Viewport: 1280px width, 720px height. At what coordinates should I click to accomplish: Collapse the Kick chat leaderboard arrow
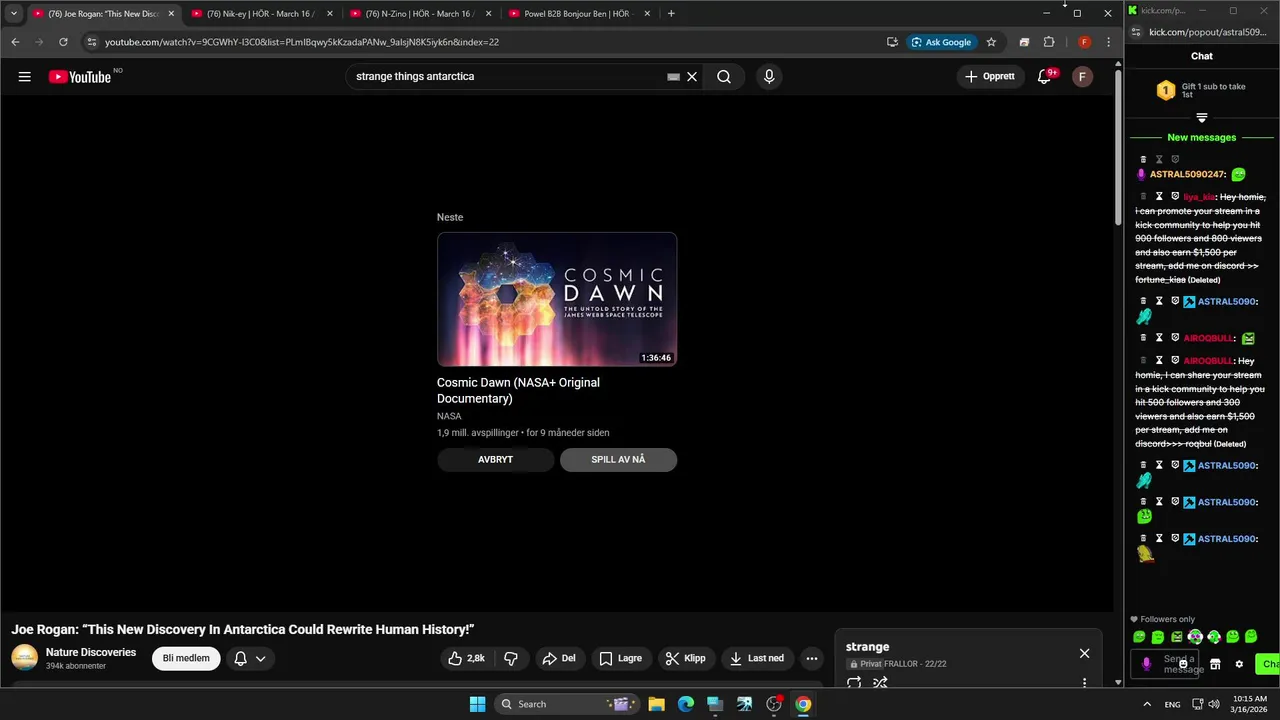tap(1202, 117)
